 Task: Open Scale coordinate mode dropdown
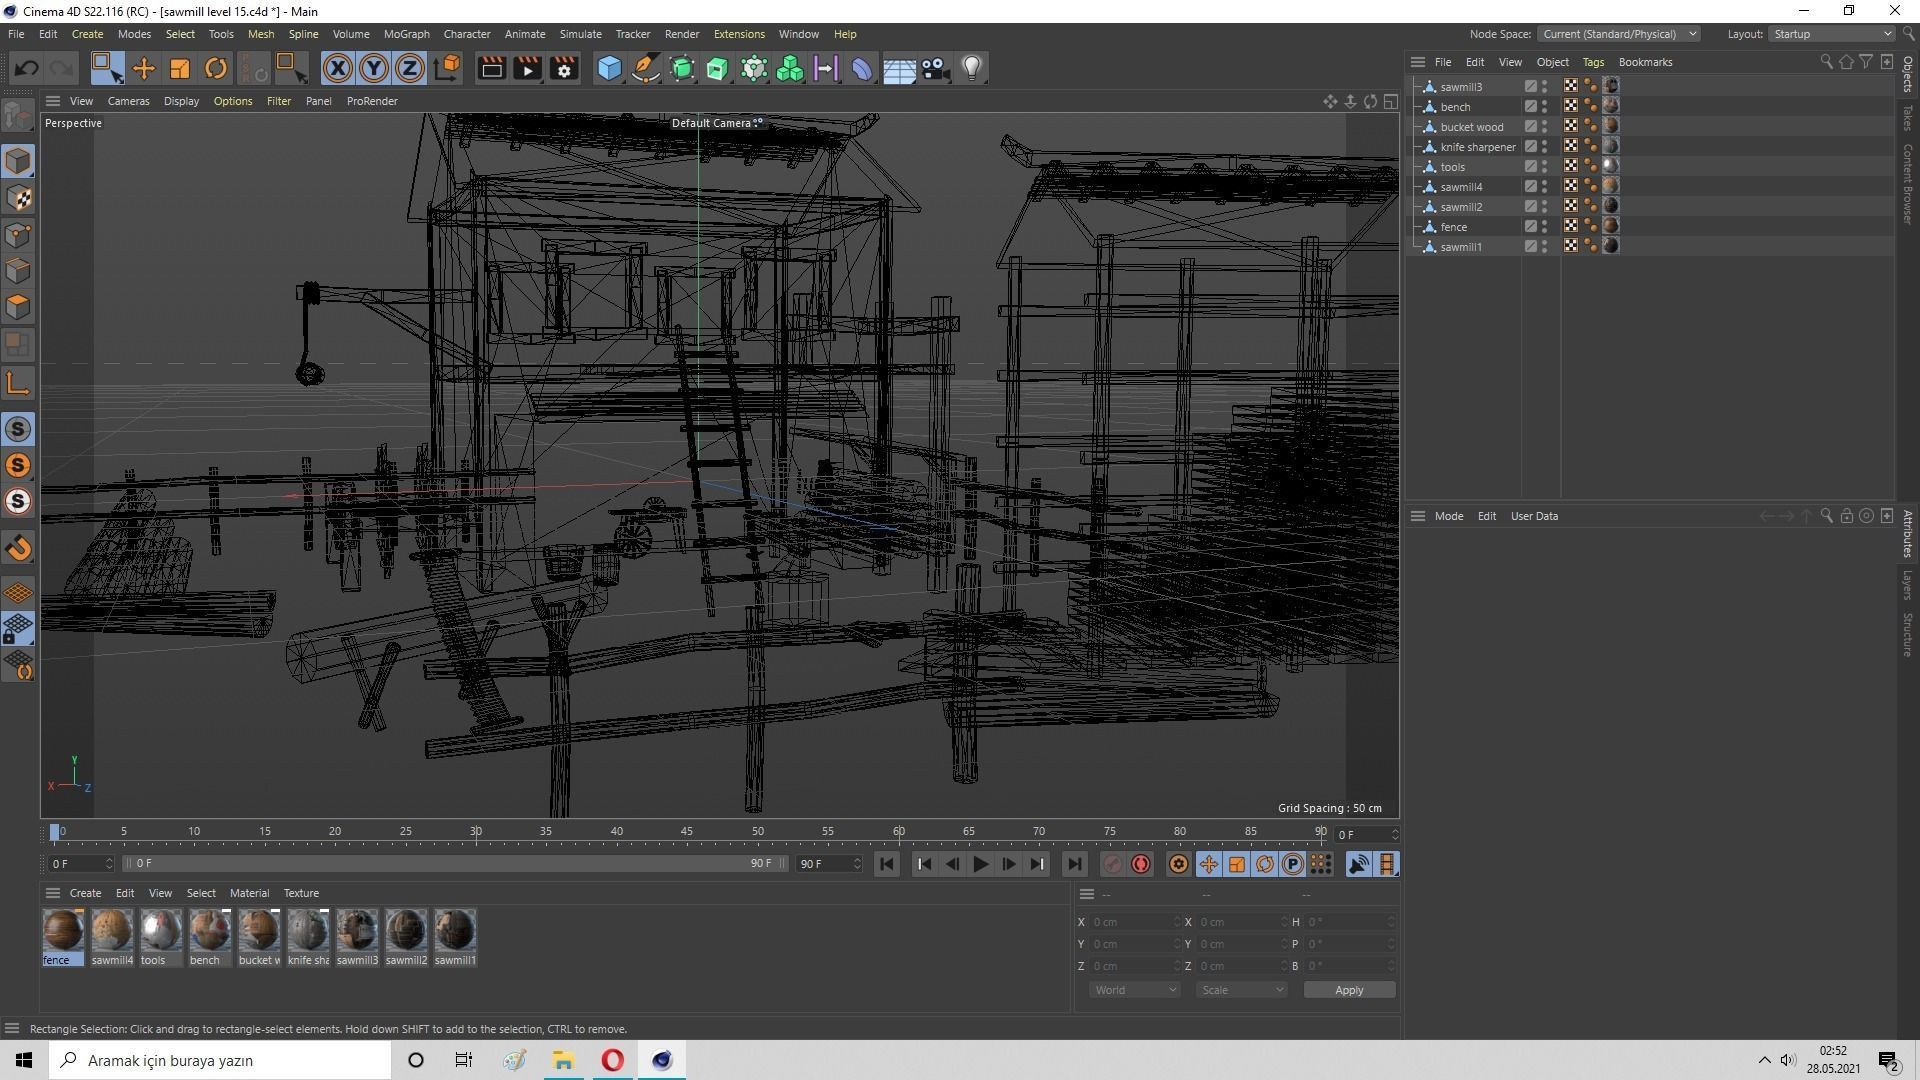[1241, 990]
